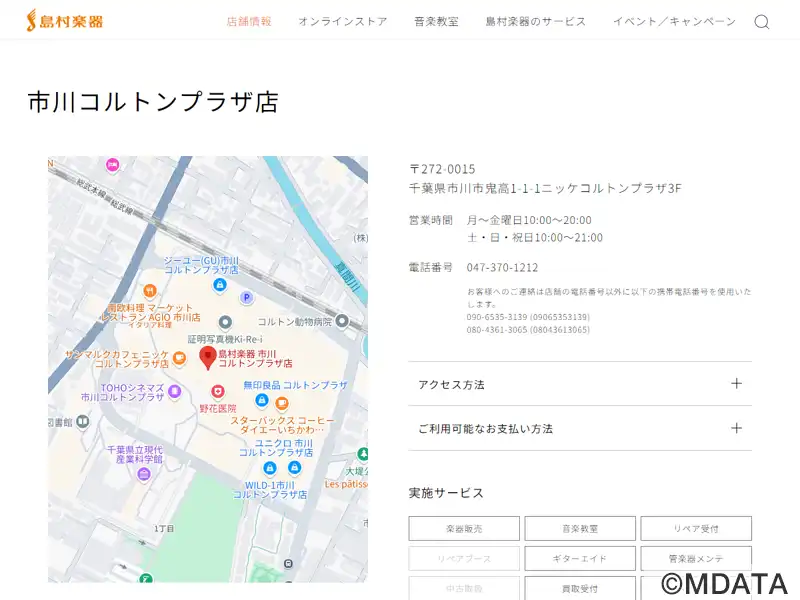Click the greyed リペアブース service button
This screenshot has width=800, height=600.
[464, 559]
